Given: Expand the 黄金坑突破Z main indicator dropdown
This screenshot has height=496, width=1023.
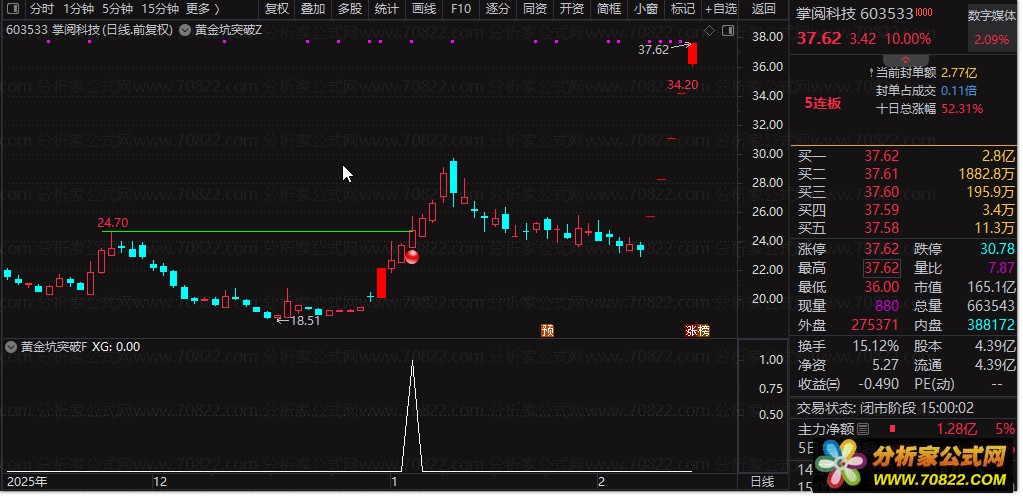Looking at the screenshot, I should point(184,30).
